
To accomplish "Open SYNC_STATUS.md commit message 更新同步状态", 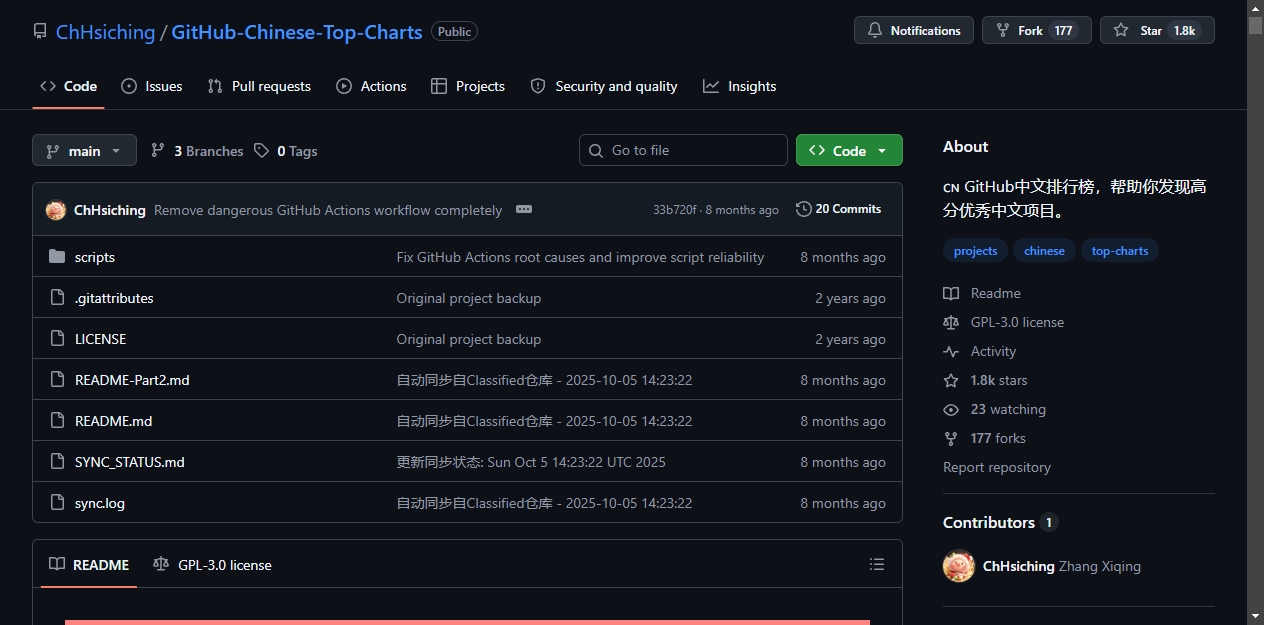I will [531, 462].
